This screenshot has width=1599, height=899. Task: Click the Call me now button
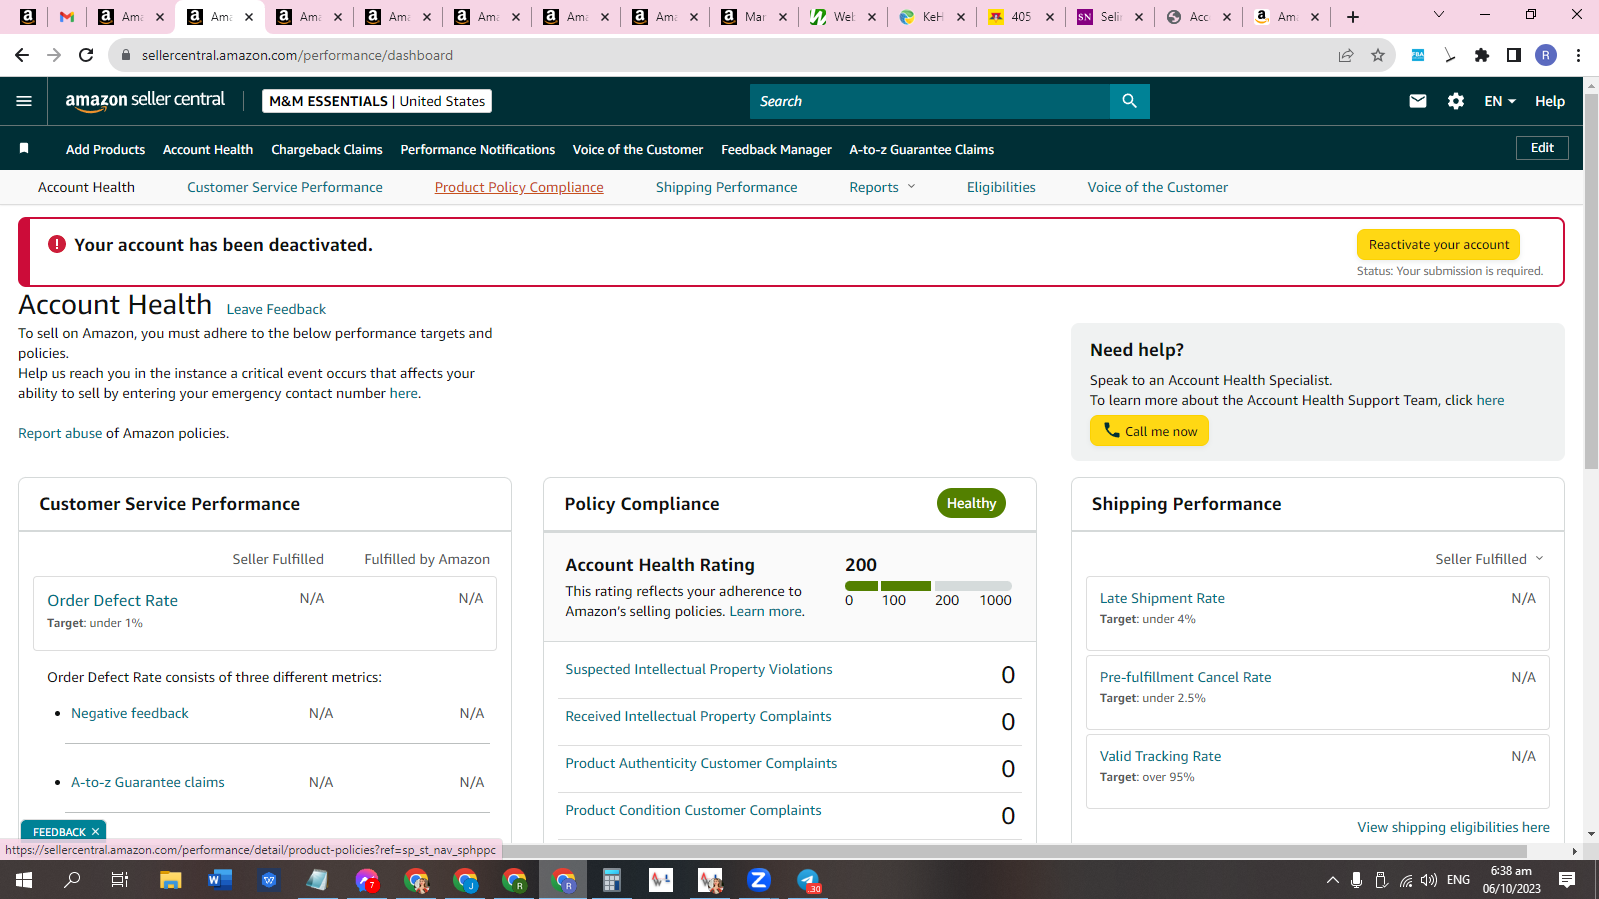click(1149, 431)
